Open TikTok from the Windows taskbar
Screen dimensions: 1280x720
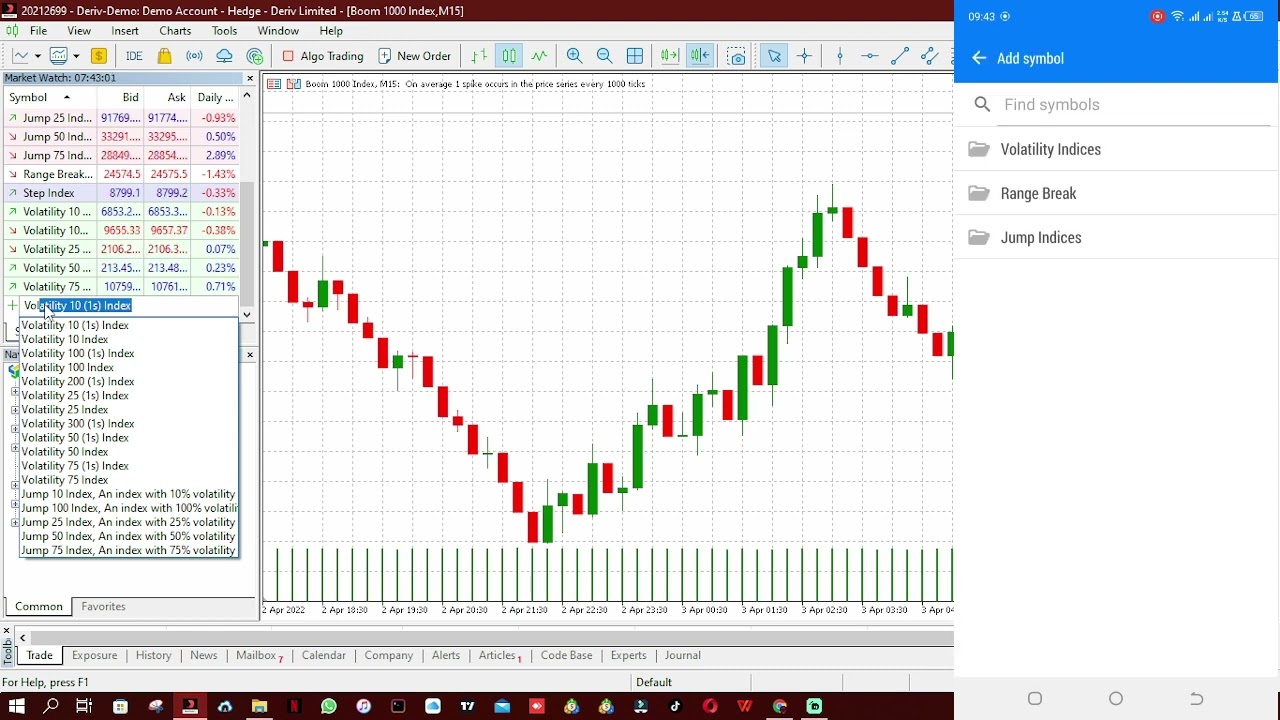click(675, 706)
